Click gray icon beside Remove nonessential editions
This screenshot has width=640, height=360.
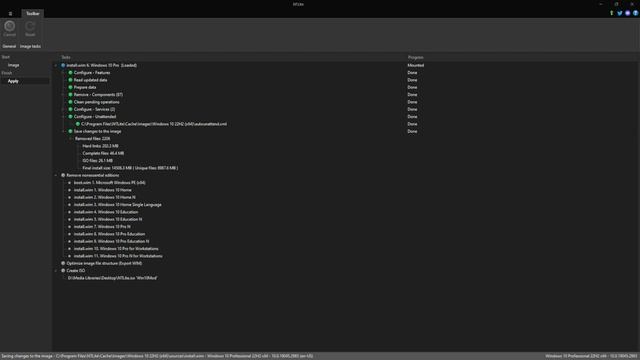click(x=63, y=175)
